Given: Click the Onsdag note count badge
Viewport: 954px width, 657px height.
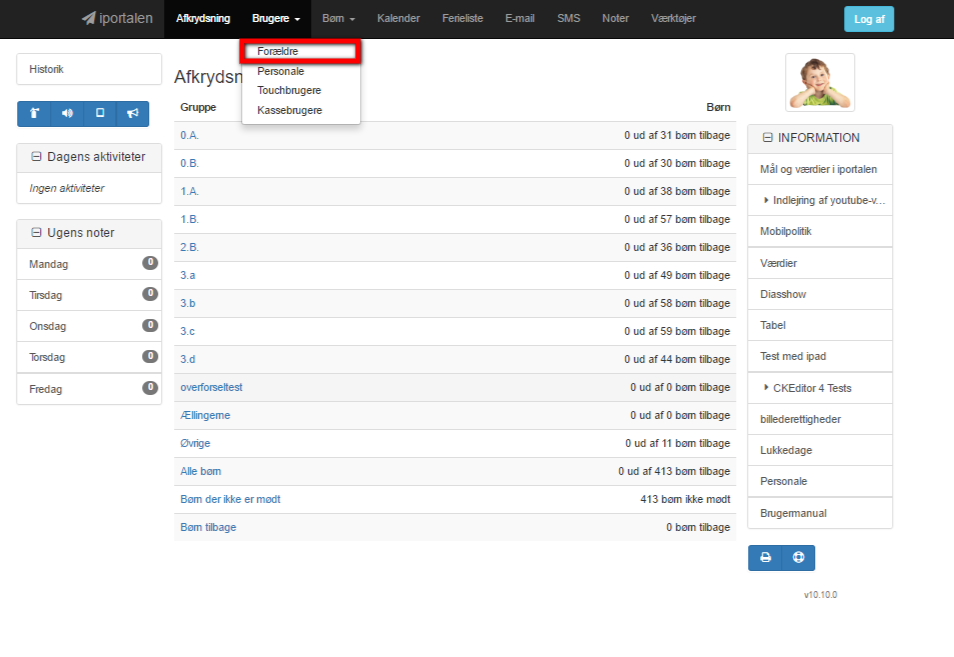Looking at the screenshot, I should (x=150, y=325).
